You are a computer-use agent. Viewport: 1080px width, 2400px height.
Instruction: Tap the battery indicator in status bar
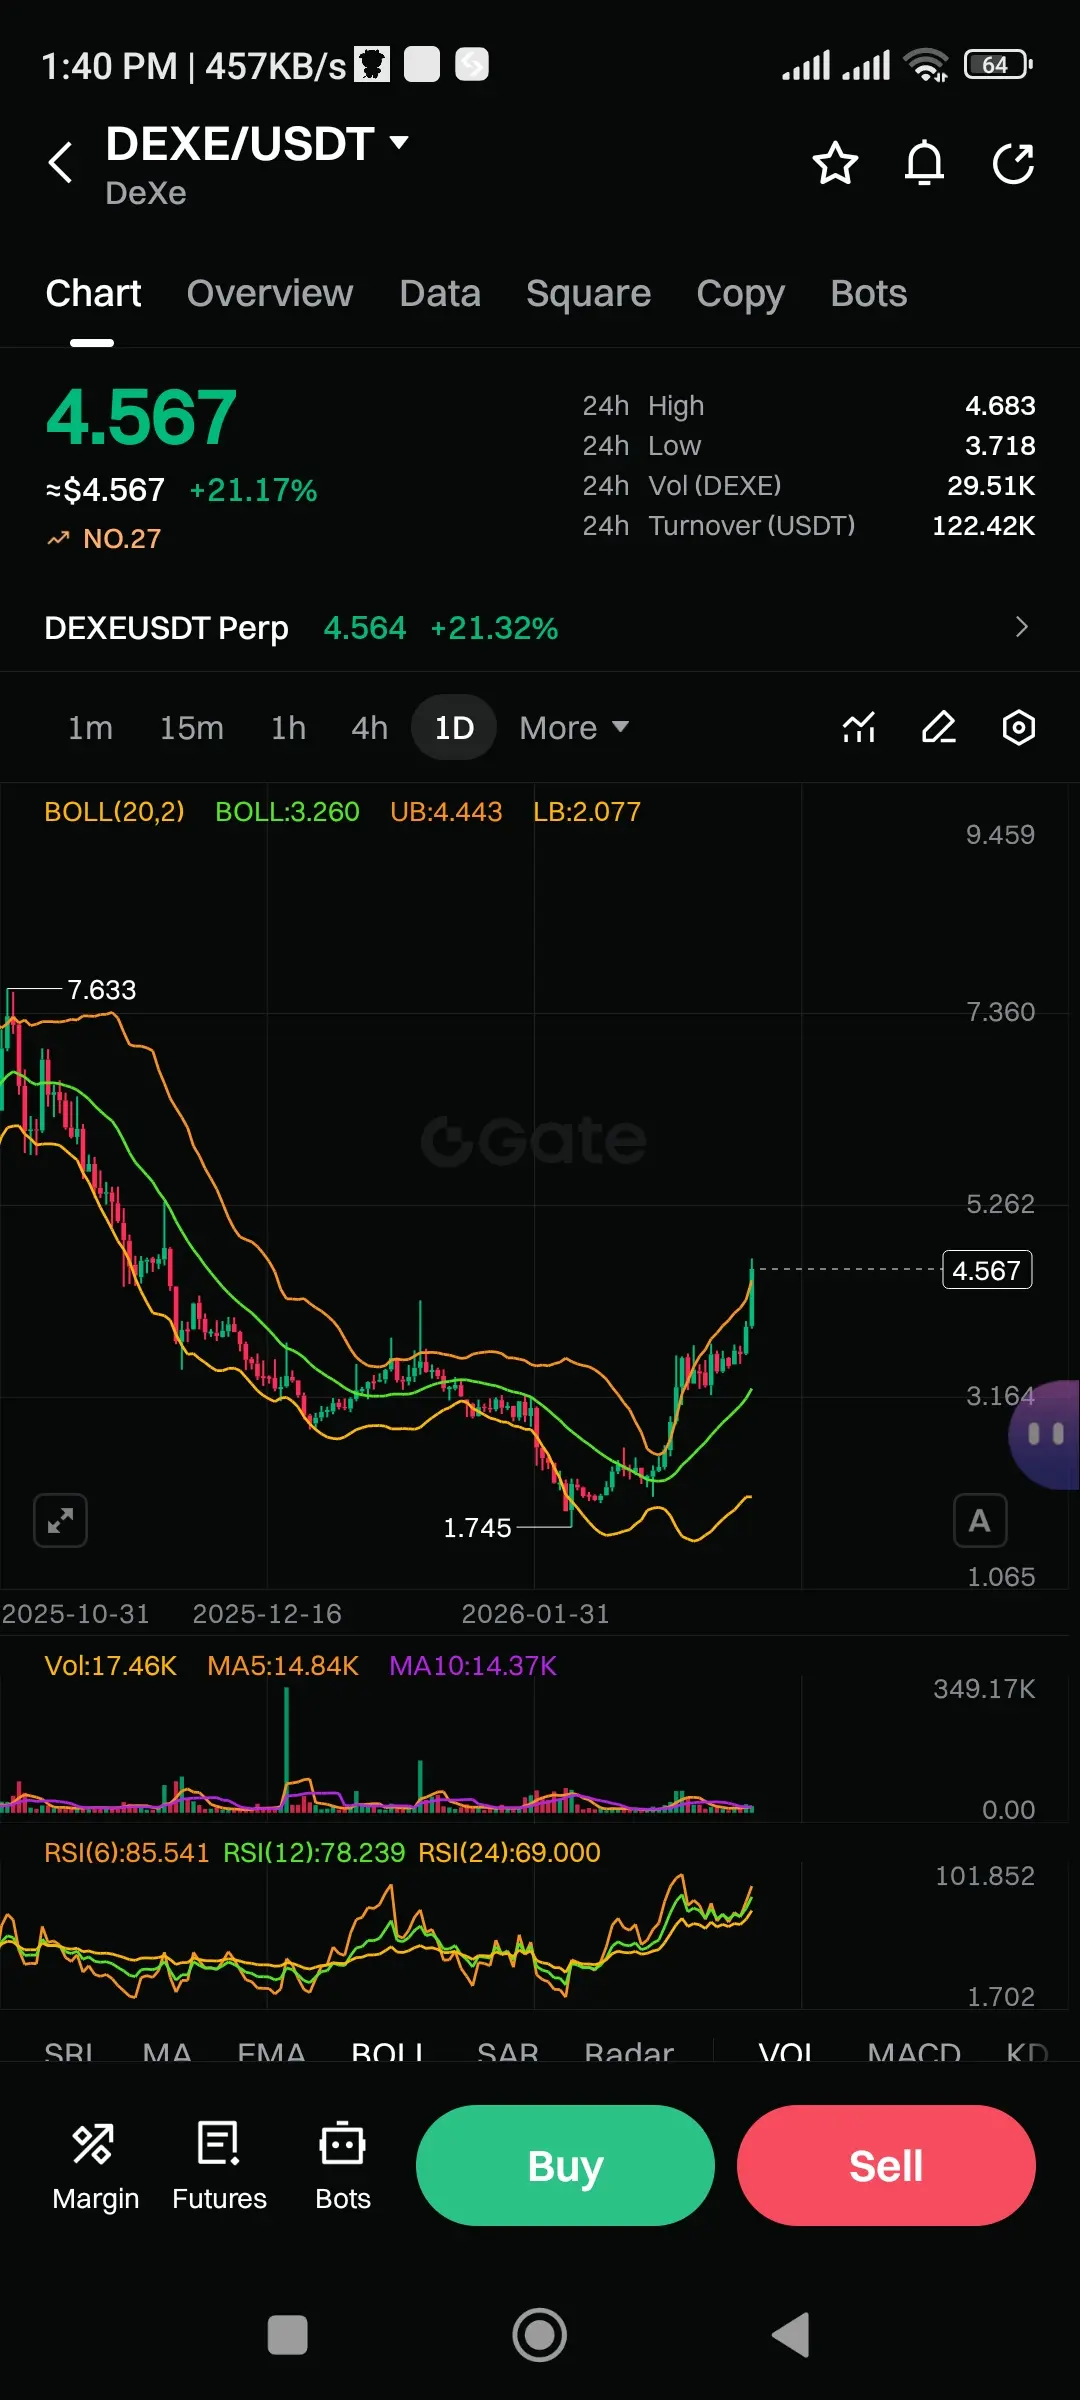(x=998, y=65)
